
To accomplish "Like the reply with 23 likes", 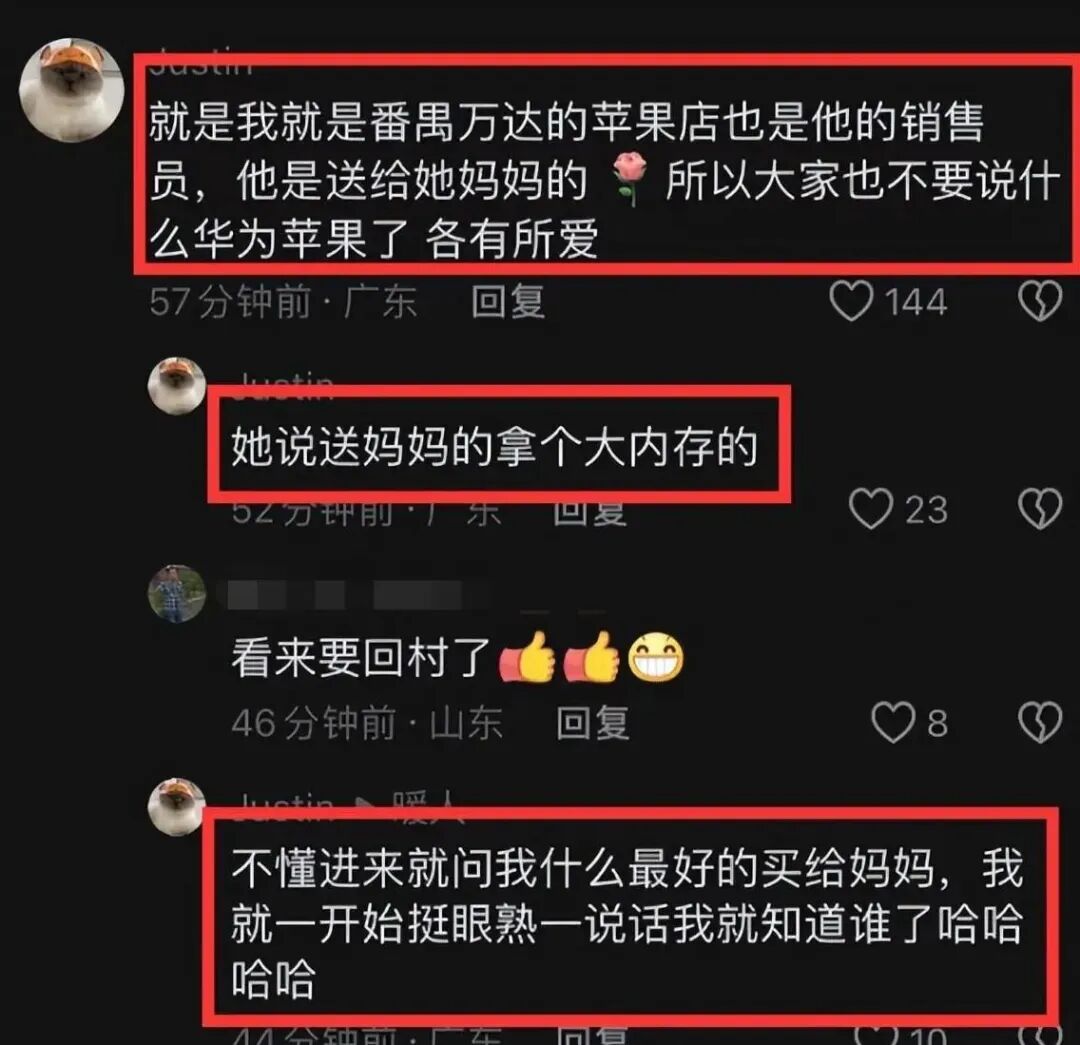I will tap(871, 509).
